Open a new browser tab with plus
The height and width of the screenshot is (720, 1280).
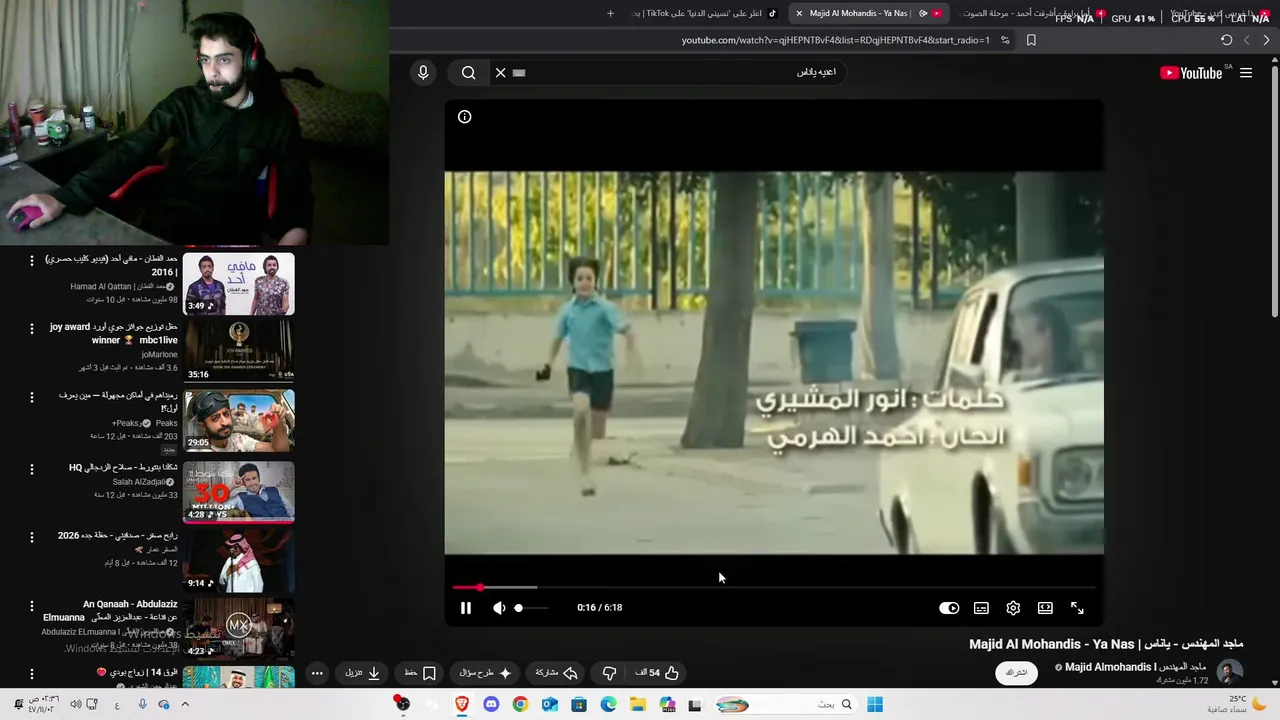[610, 13]
